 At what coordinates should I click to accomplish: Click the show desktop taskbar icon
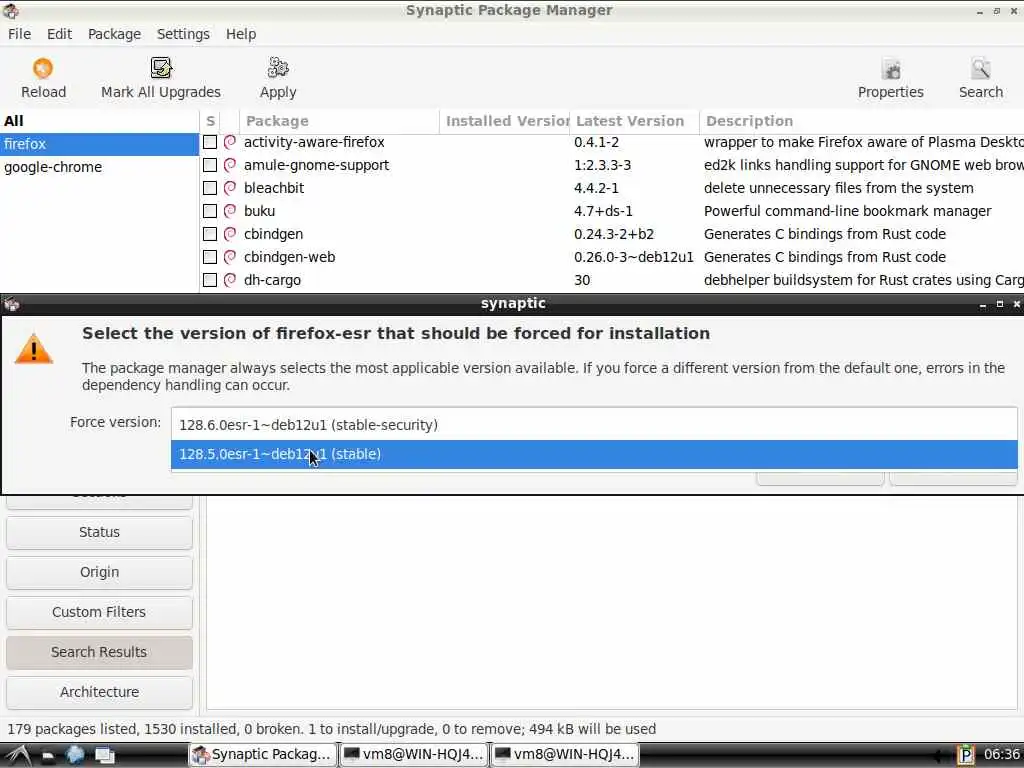click(104, 755)
